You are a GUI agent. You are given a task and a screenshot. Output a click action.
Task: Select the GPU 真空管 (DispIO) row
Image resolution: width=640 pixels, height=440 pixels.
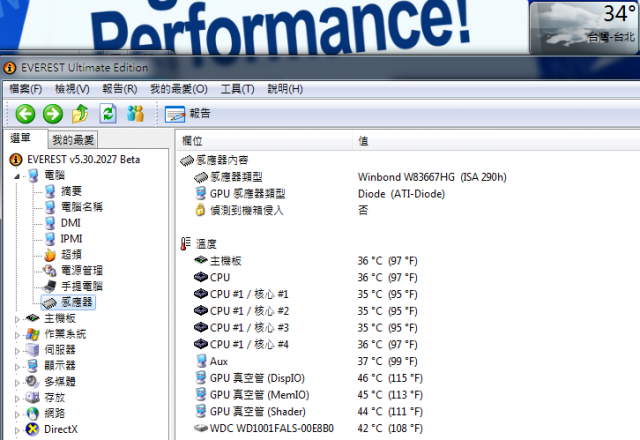click(309, 378)
